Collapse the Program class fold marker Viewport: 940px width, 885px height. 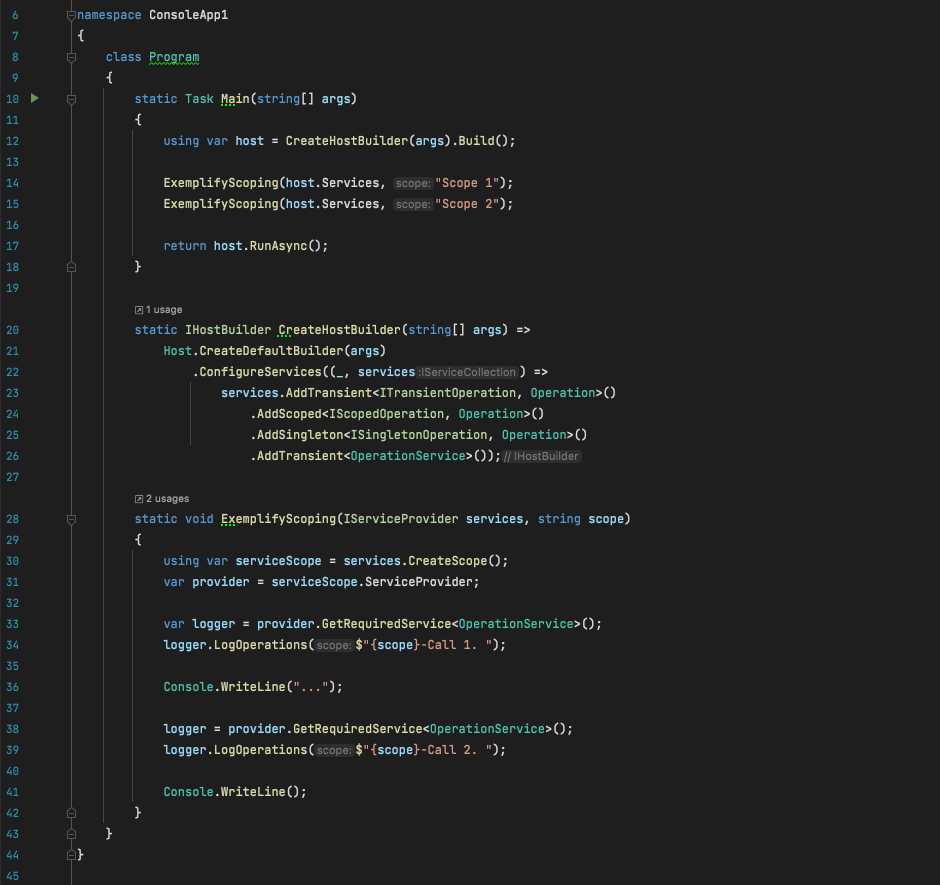pyautogui.click(x=71, y=57)
